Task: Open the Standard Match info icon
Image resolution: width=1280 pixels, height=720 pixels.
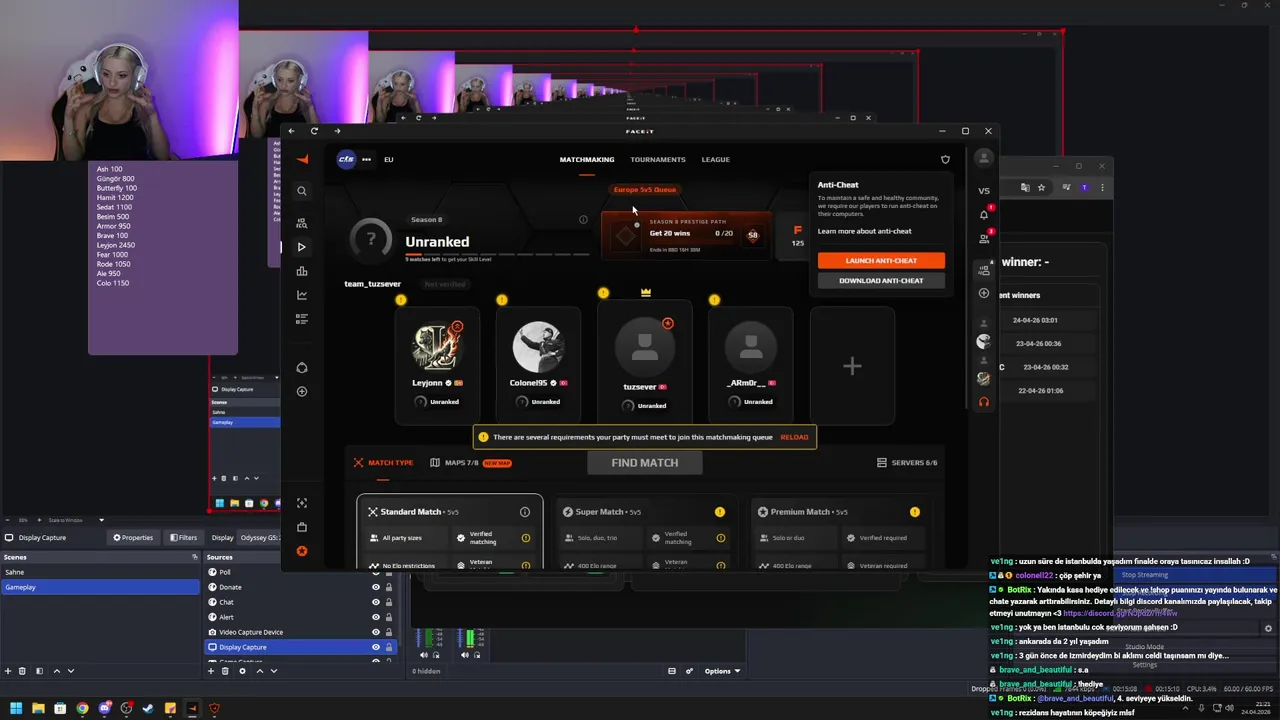Action: click(x=525, y=512)
